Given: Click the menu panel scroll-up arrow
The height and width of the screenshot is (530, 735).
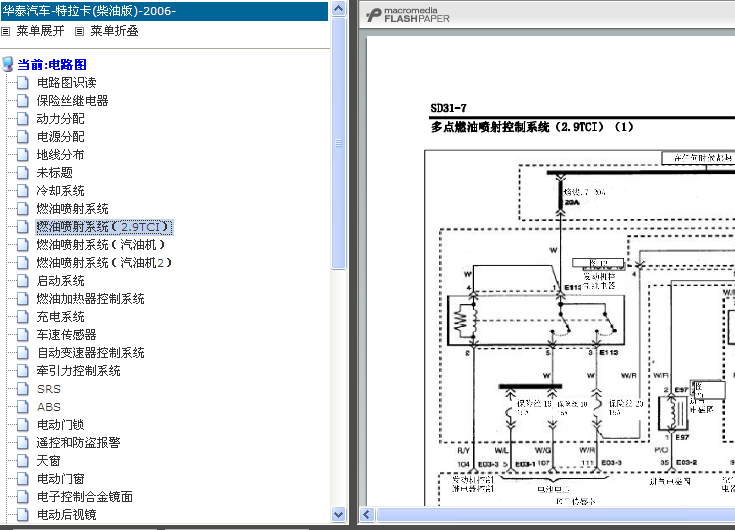Looking at the screenshot, I should pos(338,9).
